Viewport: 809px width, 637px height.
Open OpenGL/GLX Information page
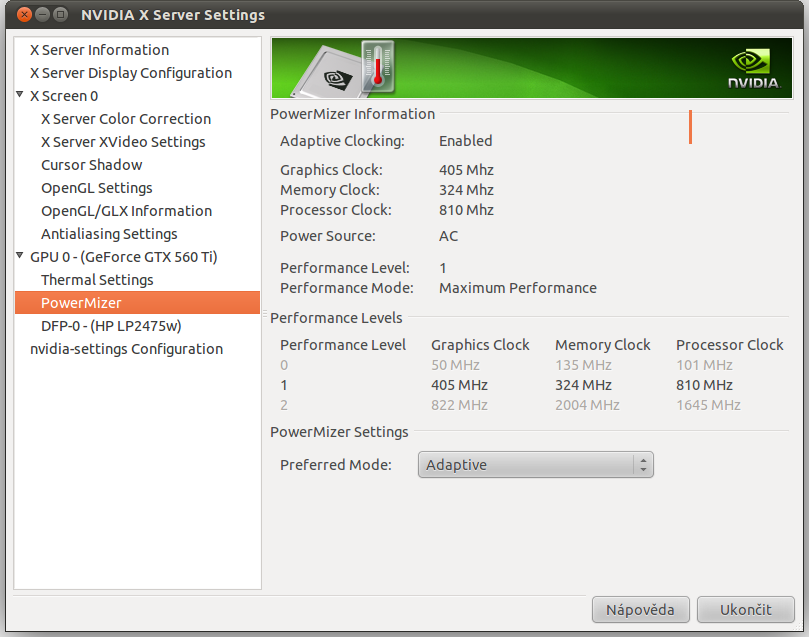click(x=126, y=211)
